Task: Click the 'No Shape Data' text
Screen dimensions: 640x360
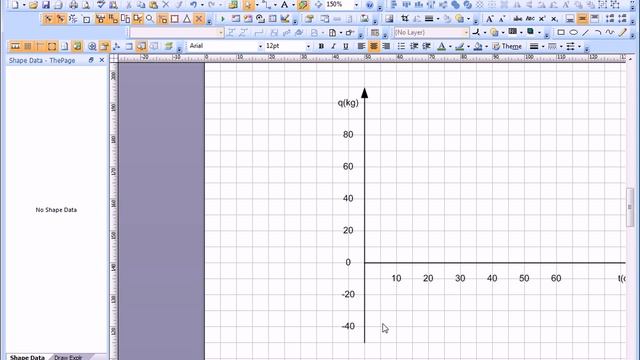Action: [56, 210]
